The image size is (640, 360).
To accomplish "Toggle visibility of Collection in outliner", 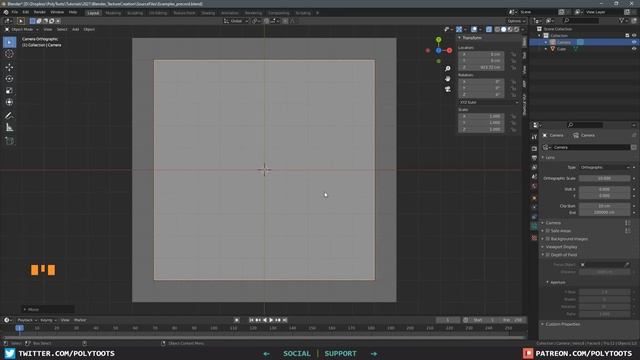I will [634, 36].
